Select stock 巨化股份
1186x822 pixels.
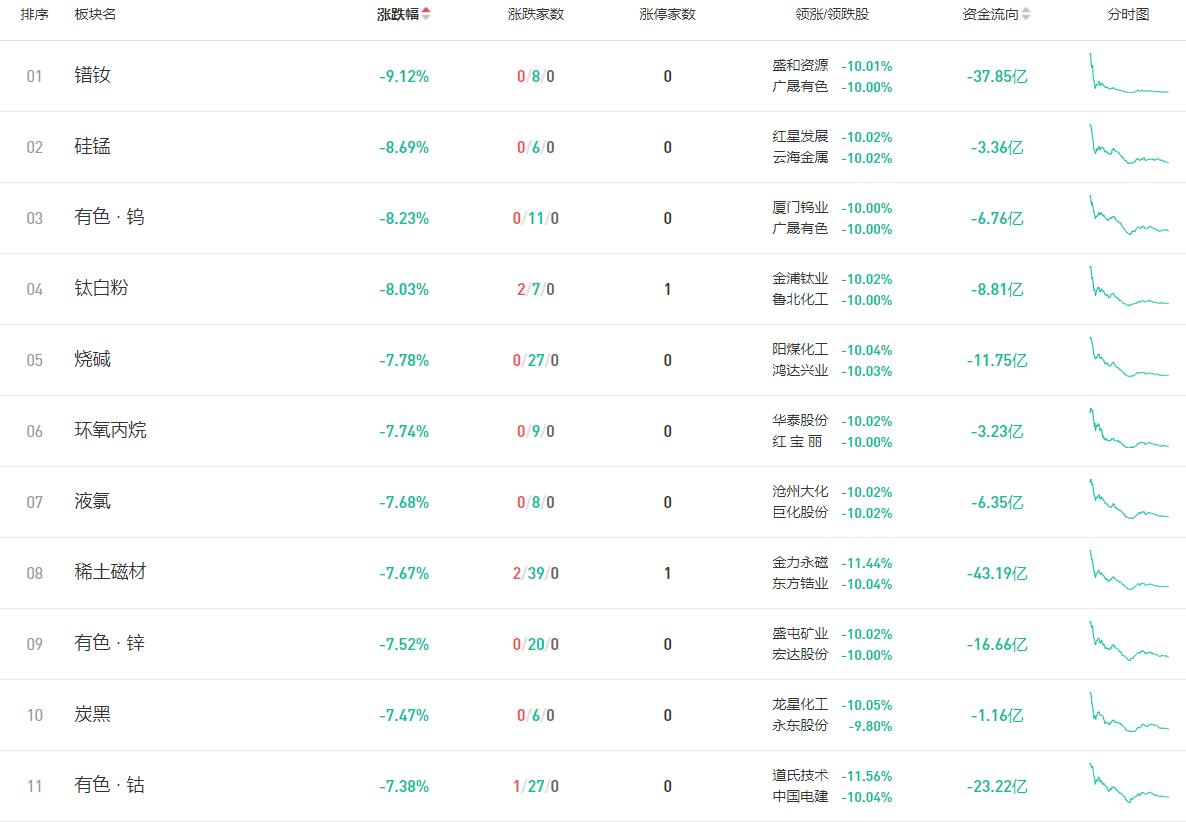coord(800,513)
